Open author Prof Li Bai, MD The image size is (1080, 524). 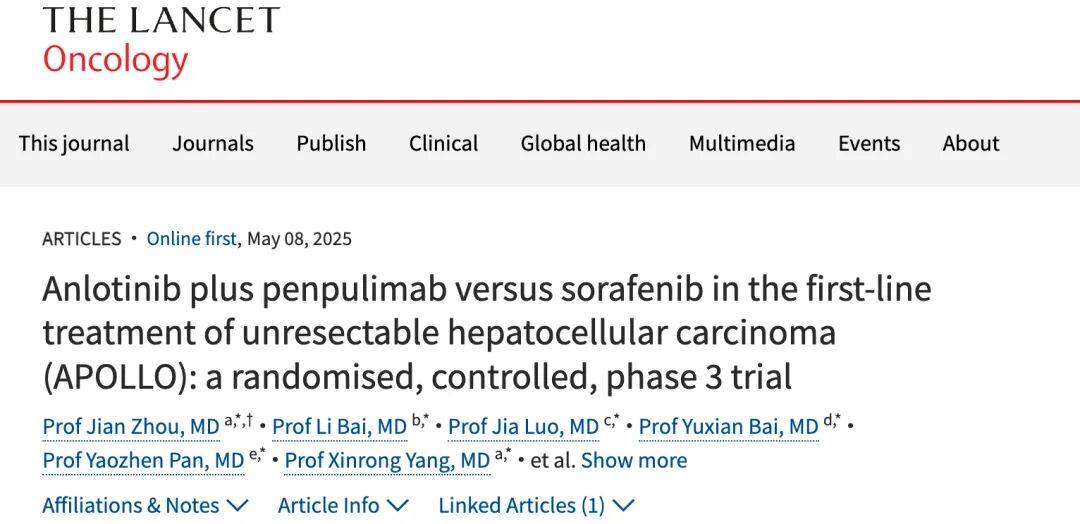339,427
